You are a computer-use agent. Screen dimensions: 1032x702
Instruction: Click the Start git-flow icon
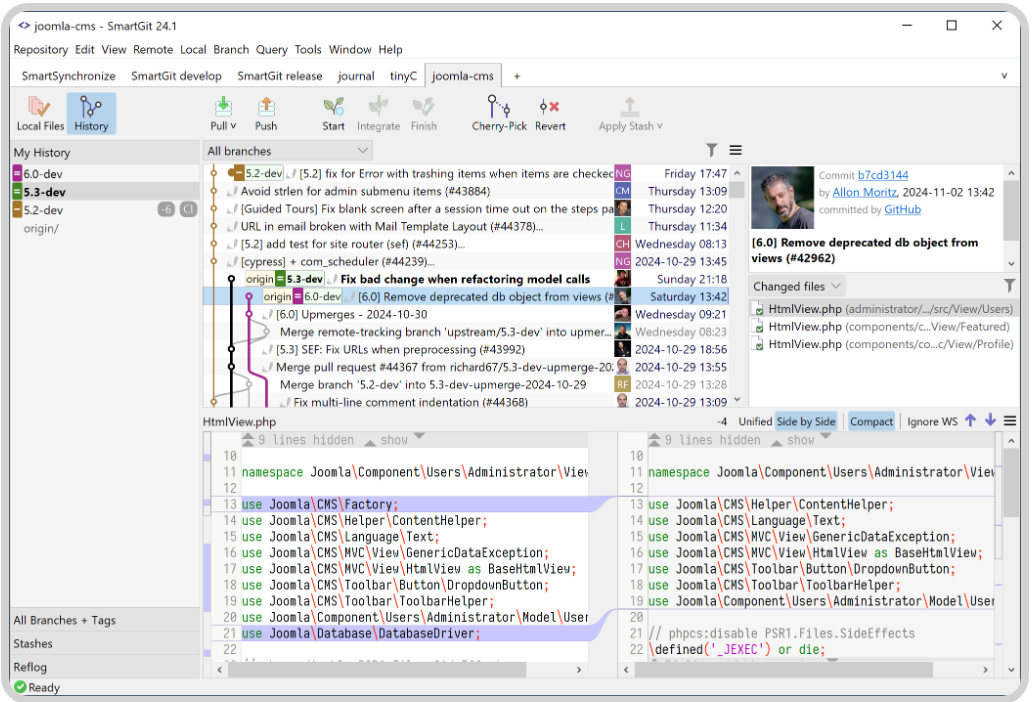(333, 112)
